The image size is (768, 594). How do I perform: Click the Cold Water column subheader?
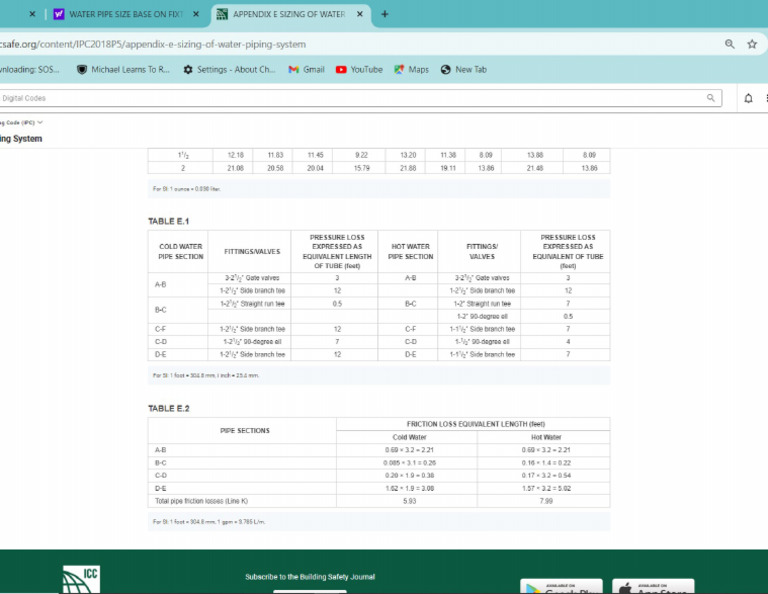pyautogui.click(x=409, y=437)
